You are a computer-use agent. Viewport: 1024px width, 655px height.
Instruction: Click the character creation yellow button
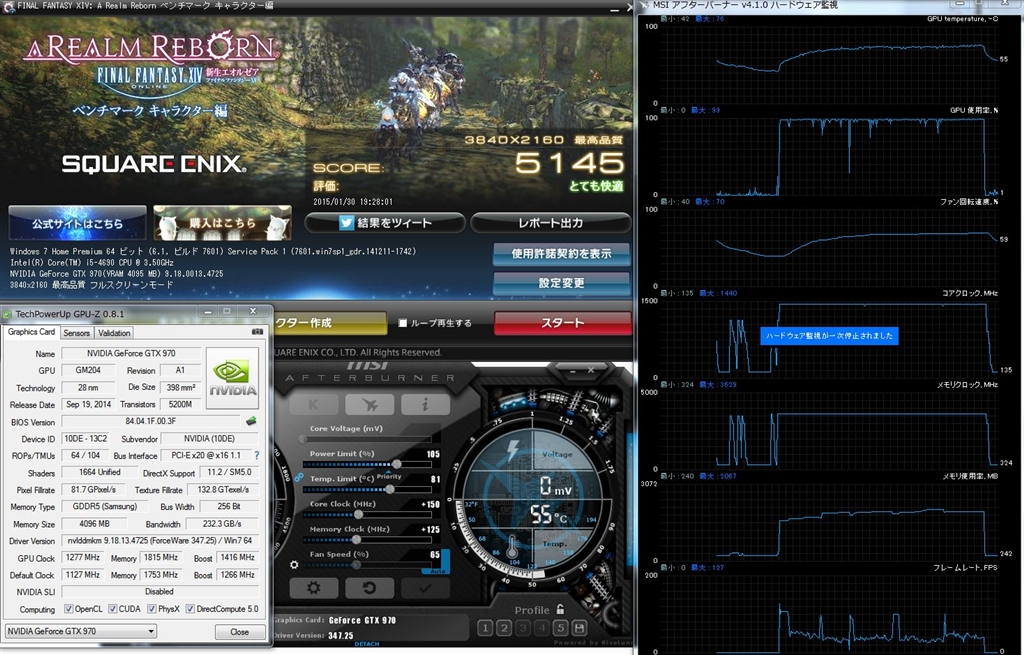pos(330,323)
